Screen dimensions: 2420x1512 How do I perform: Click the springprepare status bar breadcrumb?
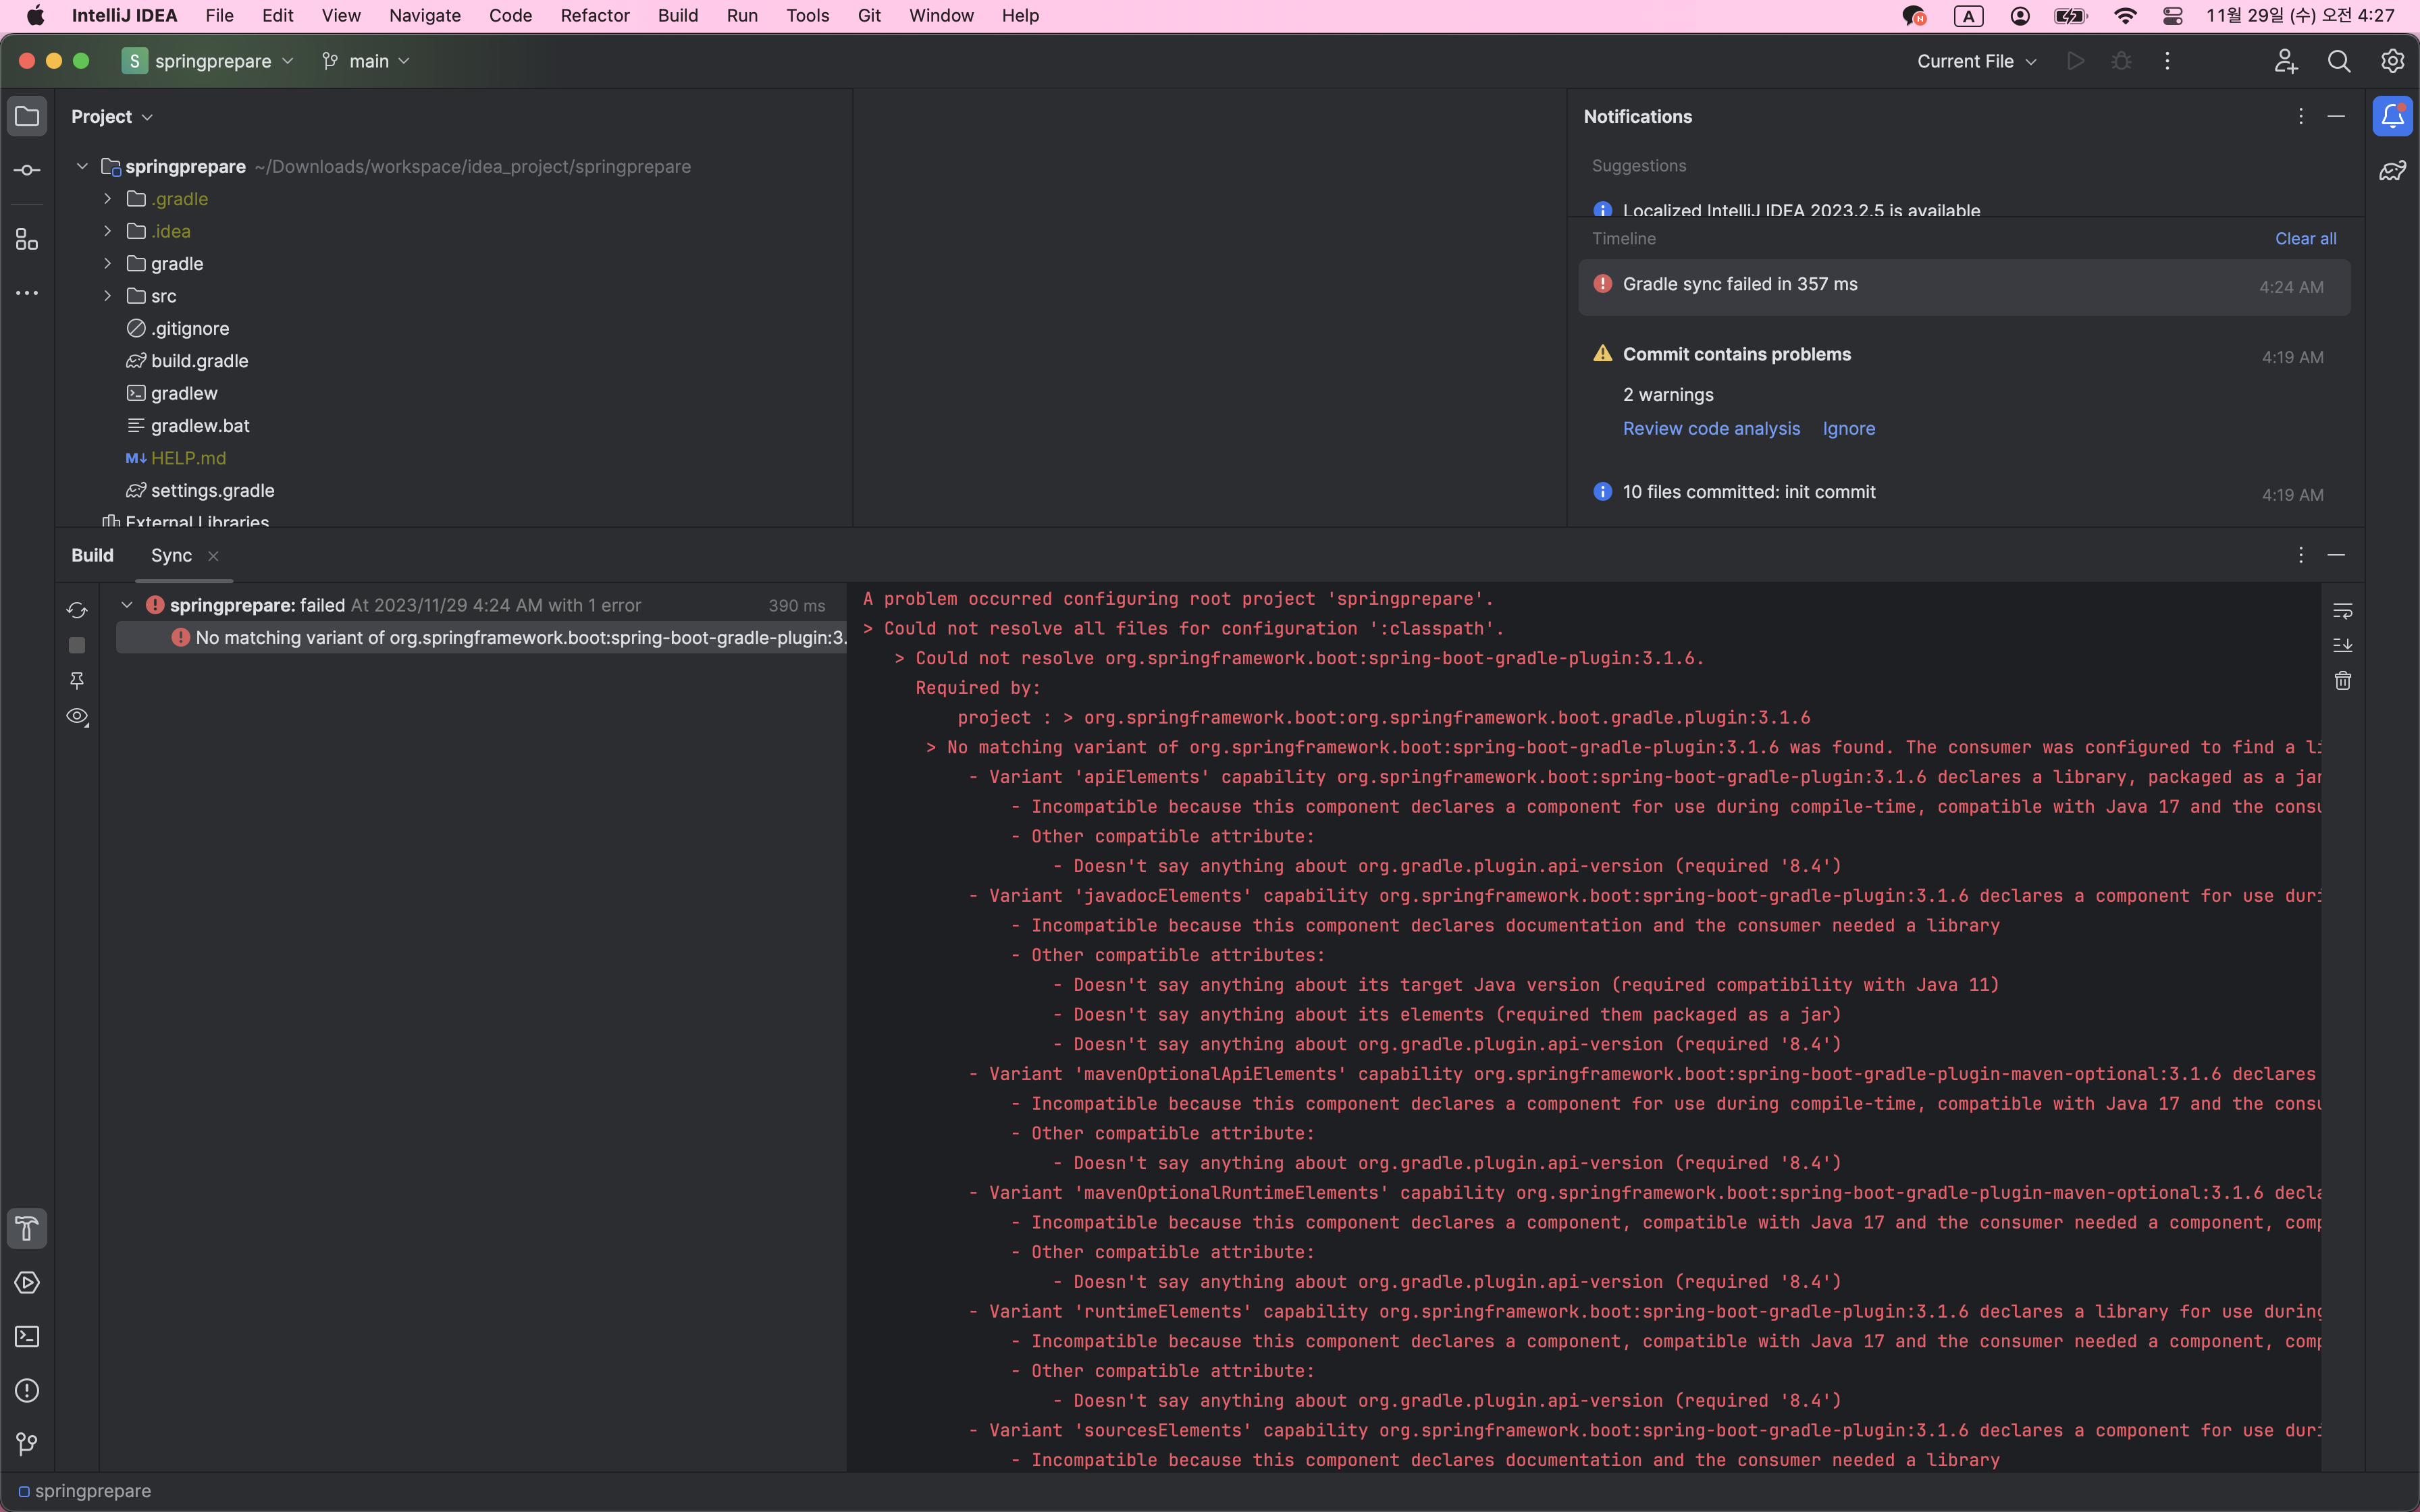point(85,1491)
